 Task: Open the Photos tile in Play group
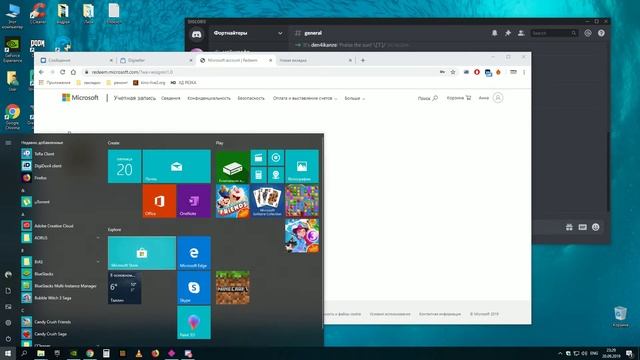[302, 167]
